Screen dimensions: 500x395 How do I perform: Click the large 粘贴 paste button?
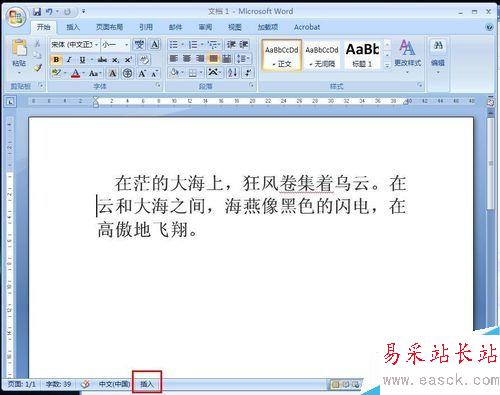[19, 53]
